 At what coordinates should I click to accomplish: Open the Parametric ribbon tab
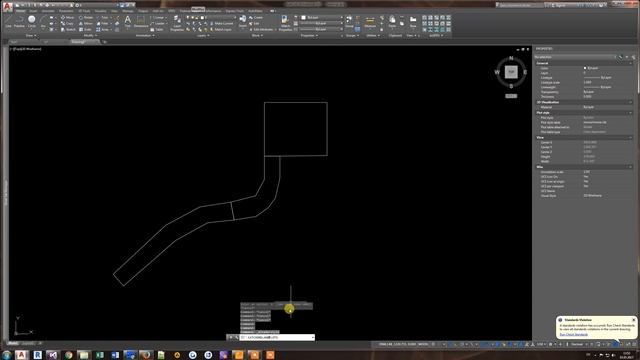click(x=66, y=11)
